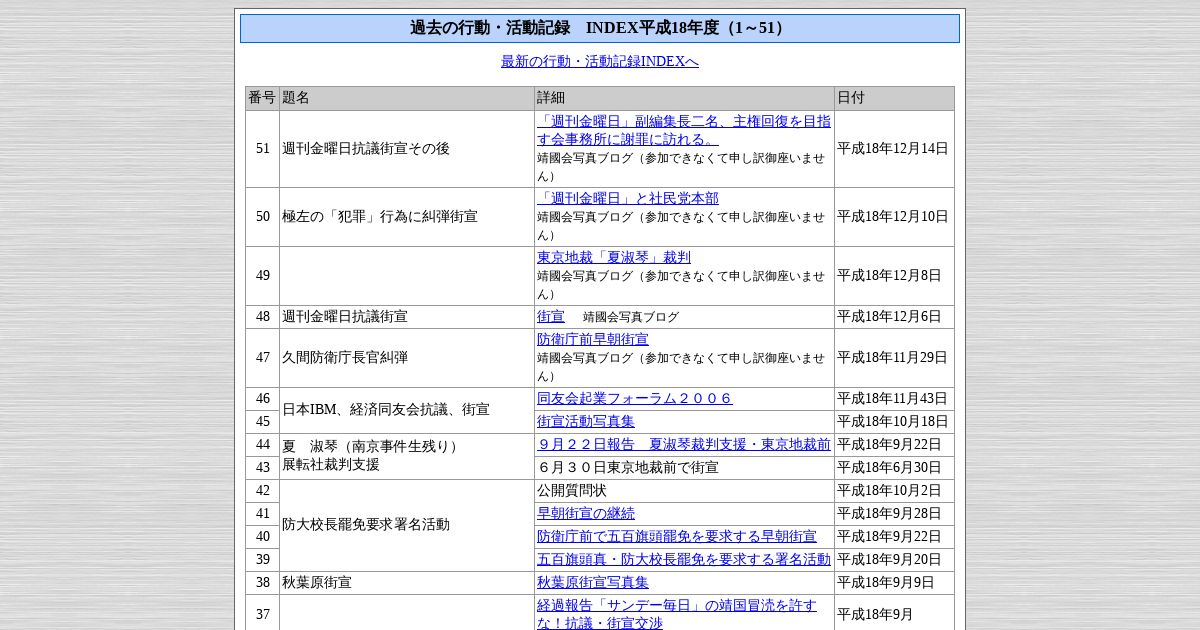Open the 五百旗頭真・防大校長罷免を要求する署名活動 link
The image size is (1200, 630).
click(x=684, y=559)
